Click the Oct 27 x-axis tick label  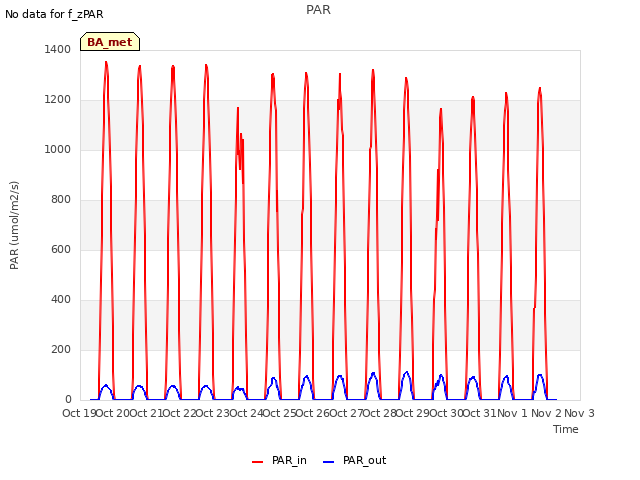[x=347, y=413]
